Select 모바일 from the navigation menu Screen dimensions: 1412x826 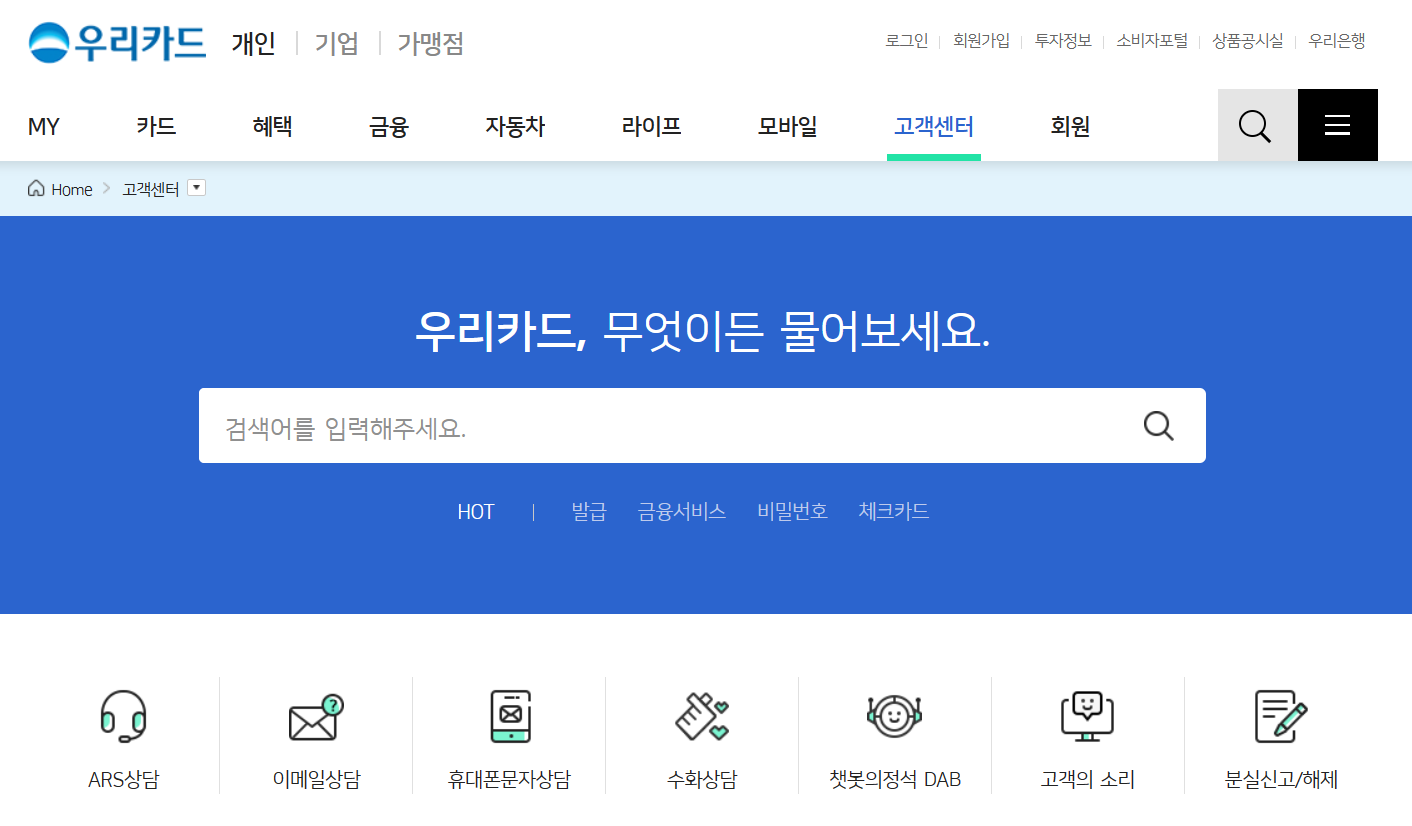coord(786,124)
